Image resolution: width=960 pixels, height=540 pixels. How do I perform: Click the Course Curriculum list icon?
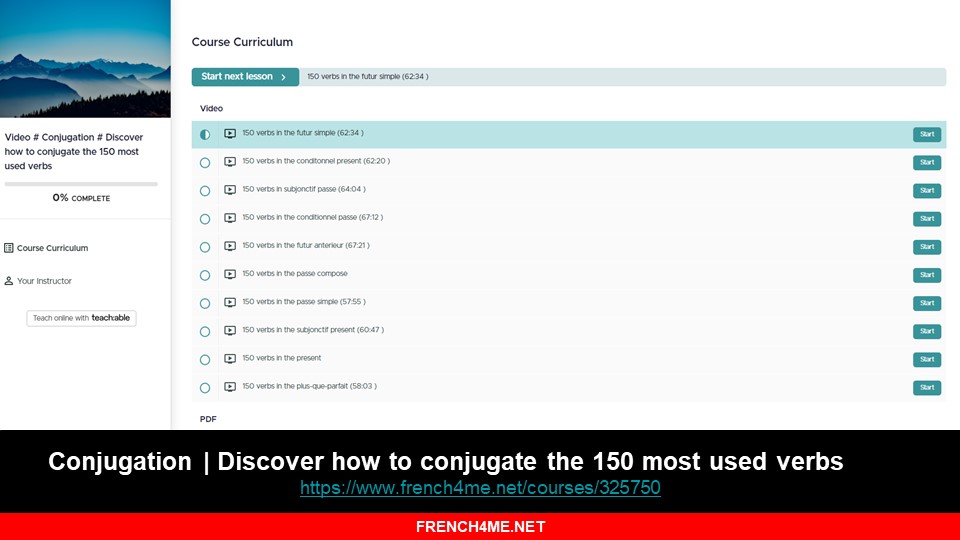(x=9, y=248)
